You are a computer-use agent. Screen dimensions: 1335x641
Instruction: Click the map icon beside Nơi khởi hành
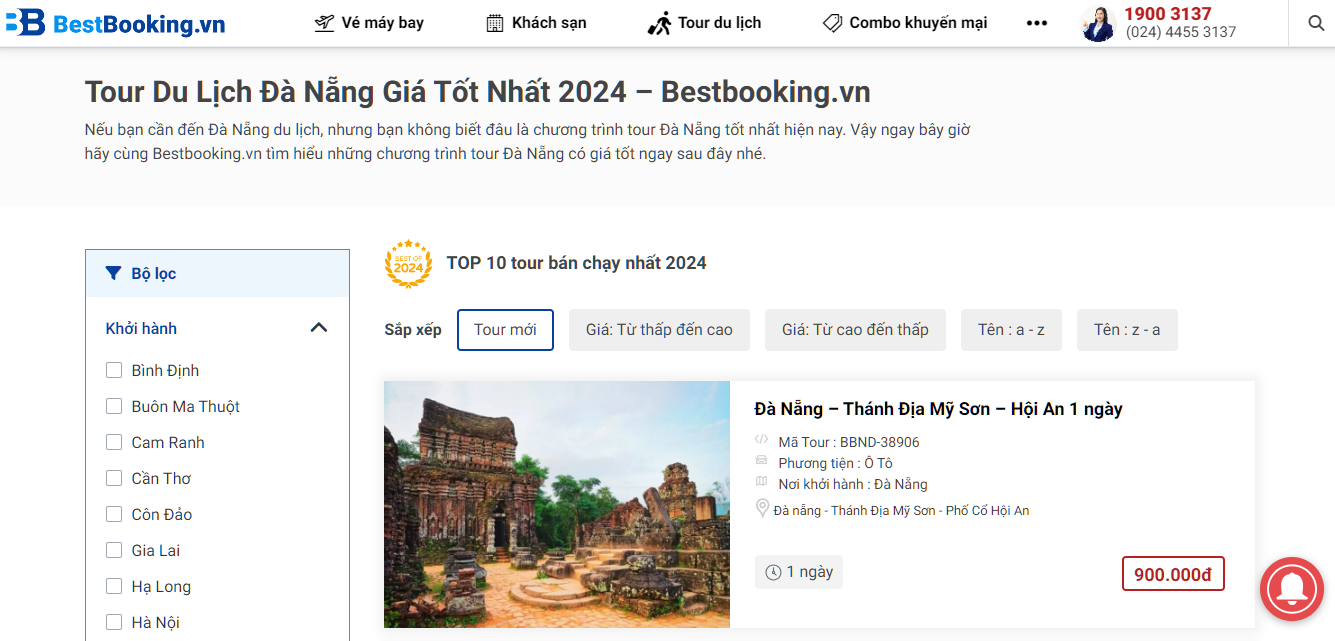[x=762, y=482]
